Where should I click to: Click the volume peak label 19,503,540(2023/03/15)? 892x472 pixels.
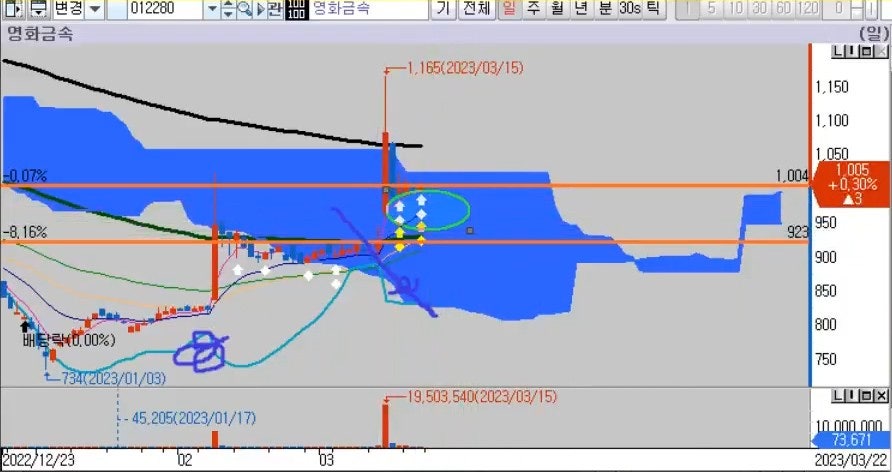click(482, 396)
